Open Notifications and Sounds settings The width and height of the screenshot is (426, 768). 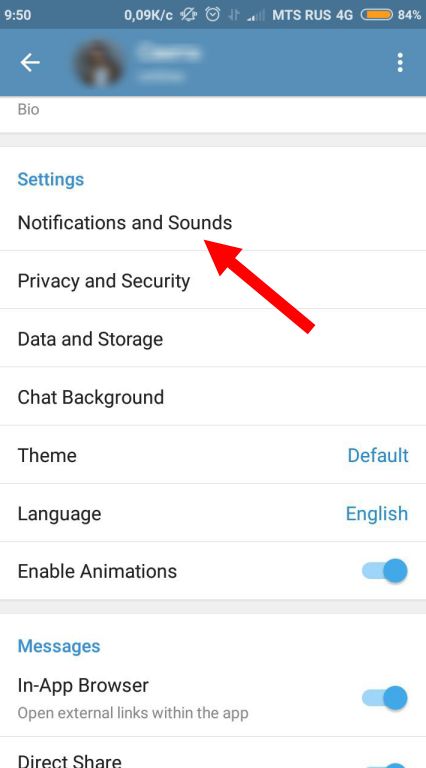(x=213, y=222)
